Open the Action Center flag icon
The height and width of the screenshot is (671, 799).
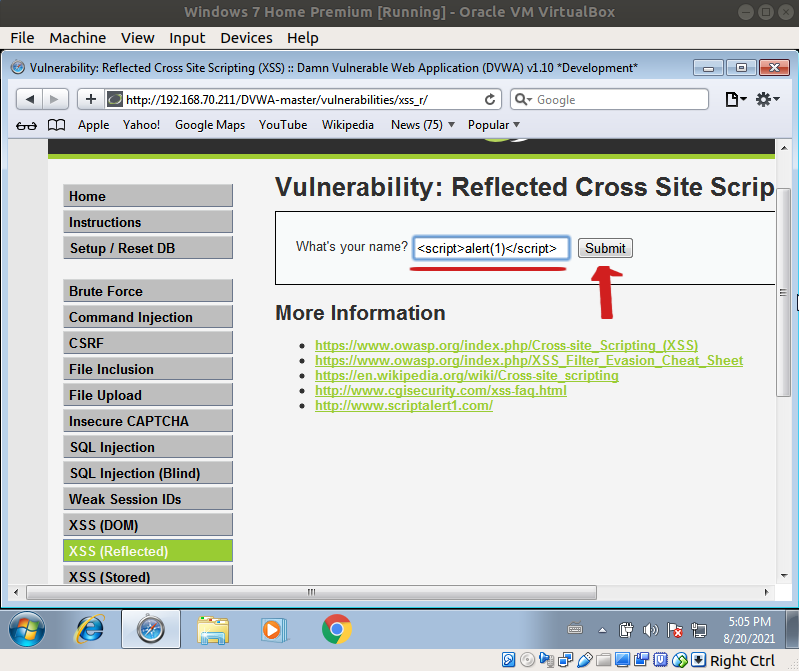click(675, 630)
